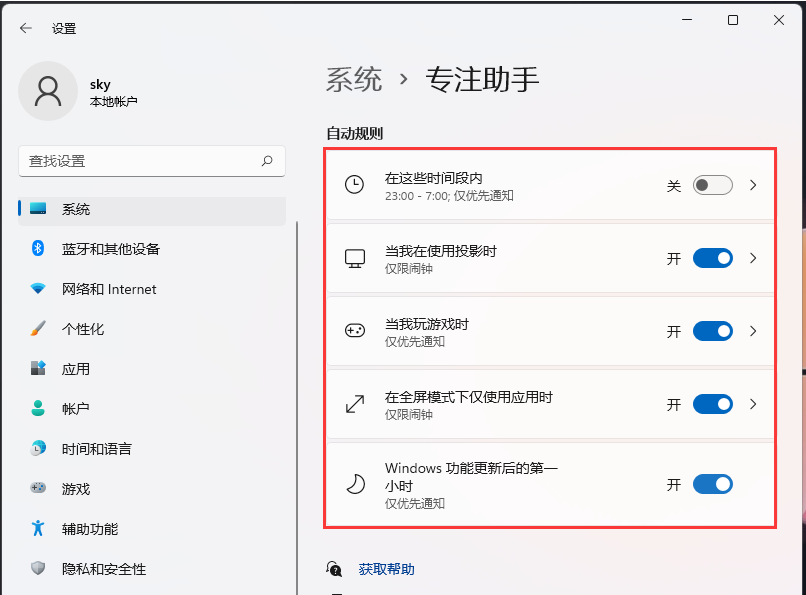Enable the 在这些时间段内 rule toggle

(x=712, y=185)
